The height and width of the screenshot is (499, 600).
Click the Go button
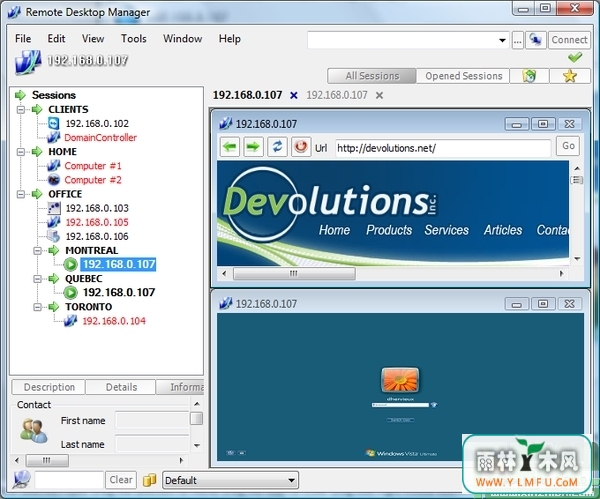click(x=568, y=146)
